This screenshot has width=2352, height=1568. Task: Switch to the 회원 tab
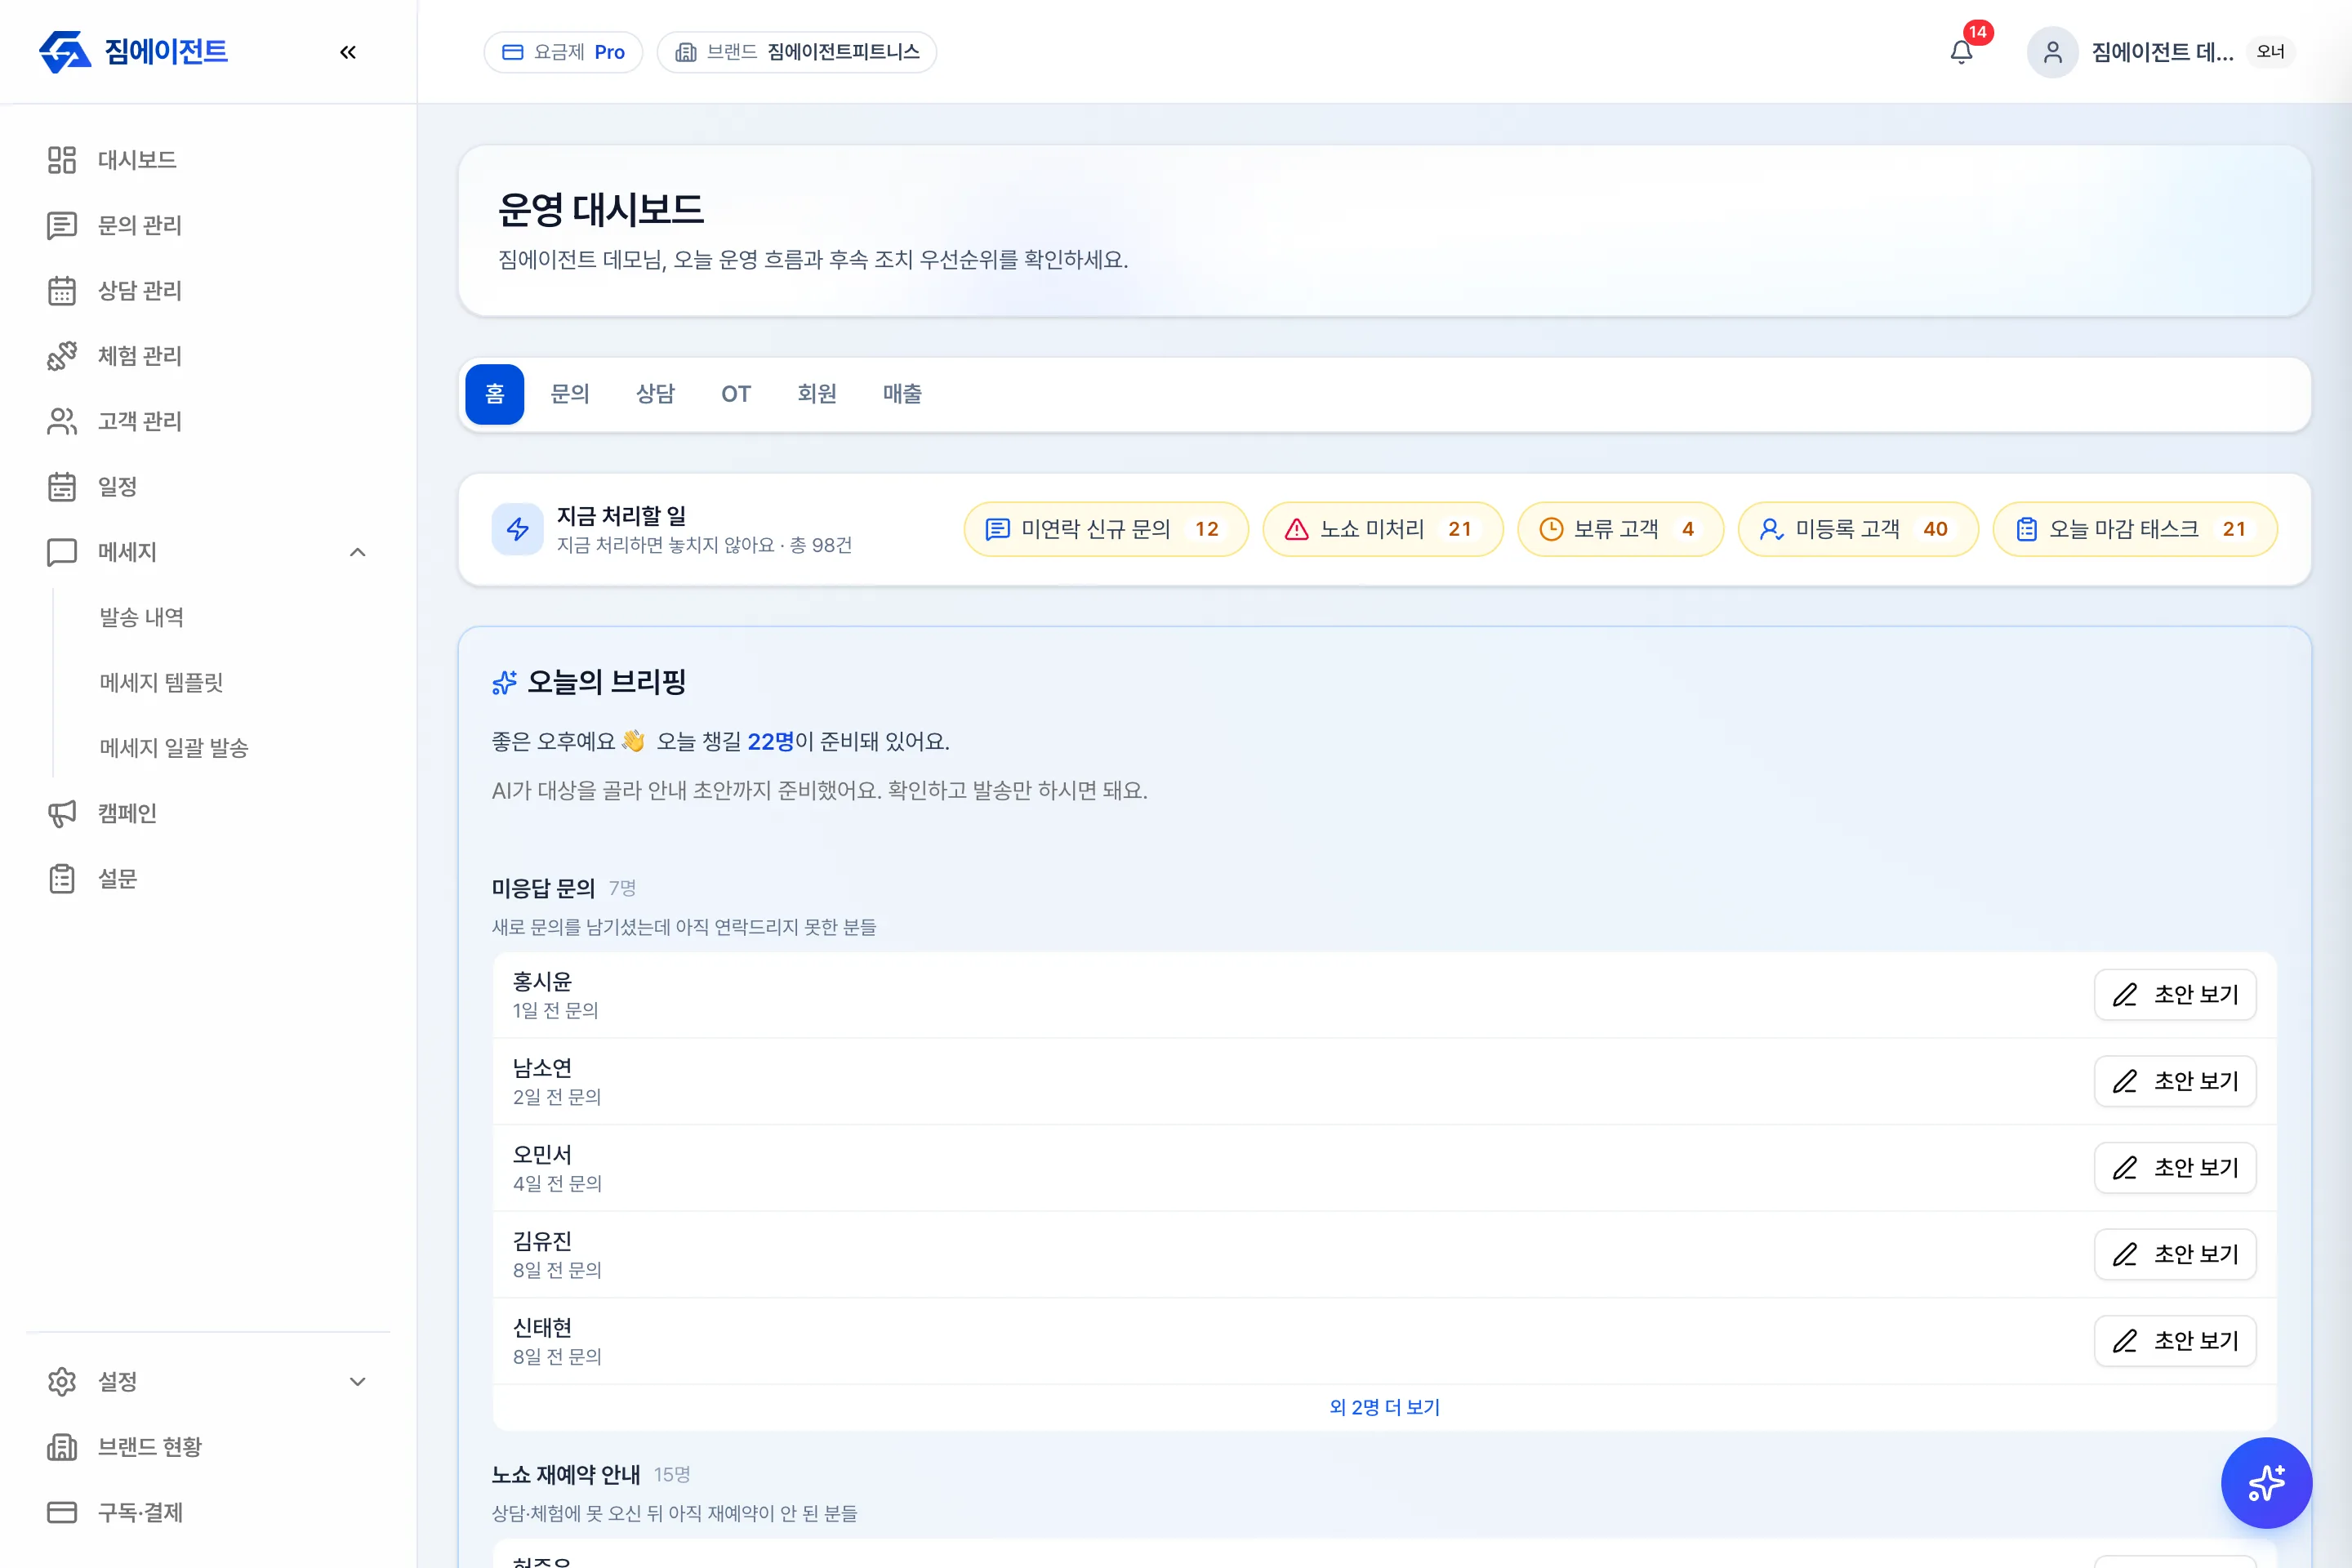point(817,394)
